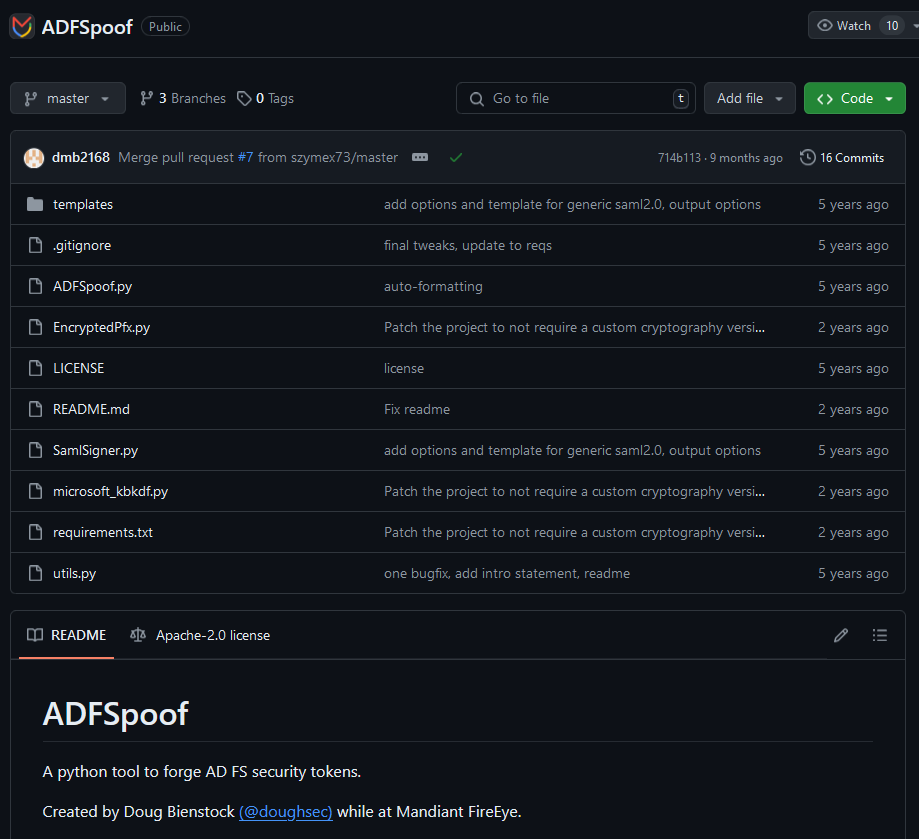The image size is (919, 839).
Task: Expand the green Code dropdown
Action: pyautogui.click(x=855, y=98)
